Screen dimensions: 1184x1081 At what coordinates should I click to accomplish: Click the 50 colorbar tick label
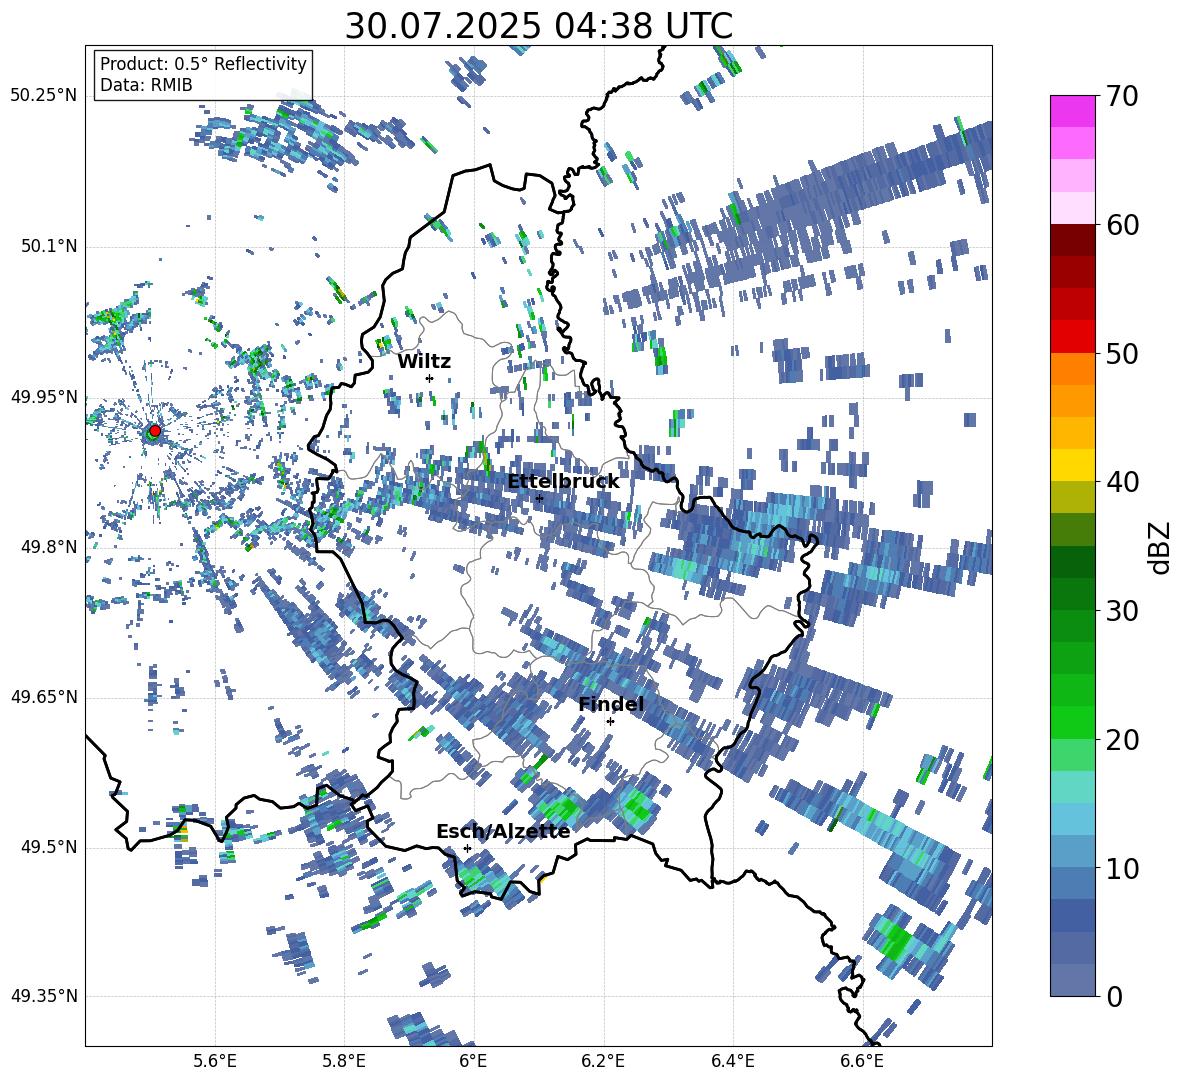(x=1122, y=353)
